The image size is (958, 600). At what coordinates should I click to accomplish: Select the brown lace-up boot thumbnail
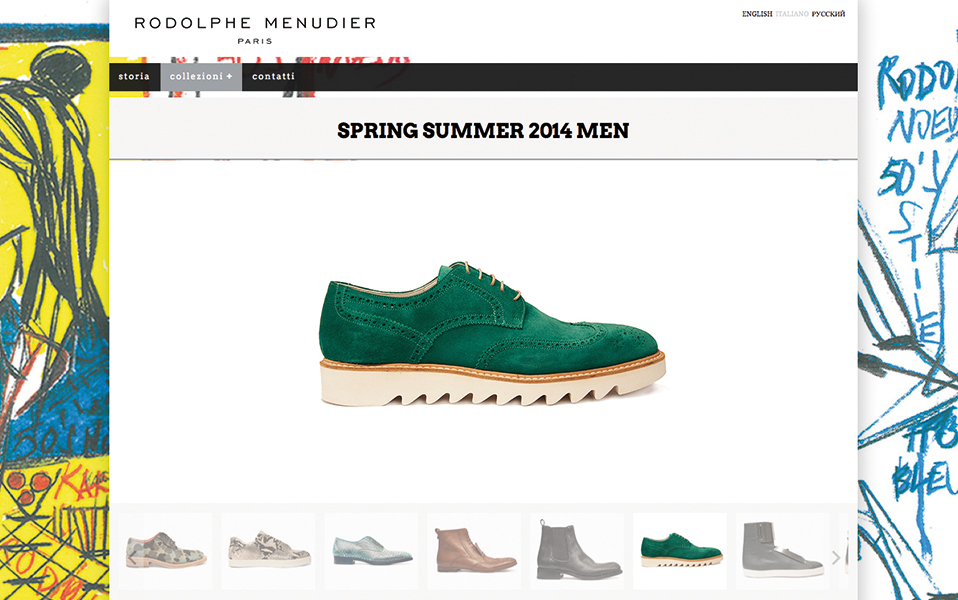pyautogui.click(x=474, y=551)
